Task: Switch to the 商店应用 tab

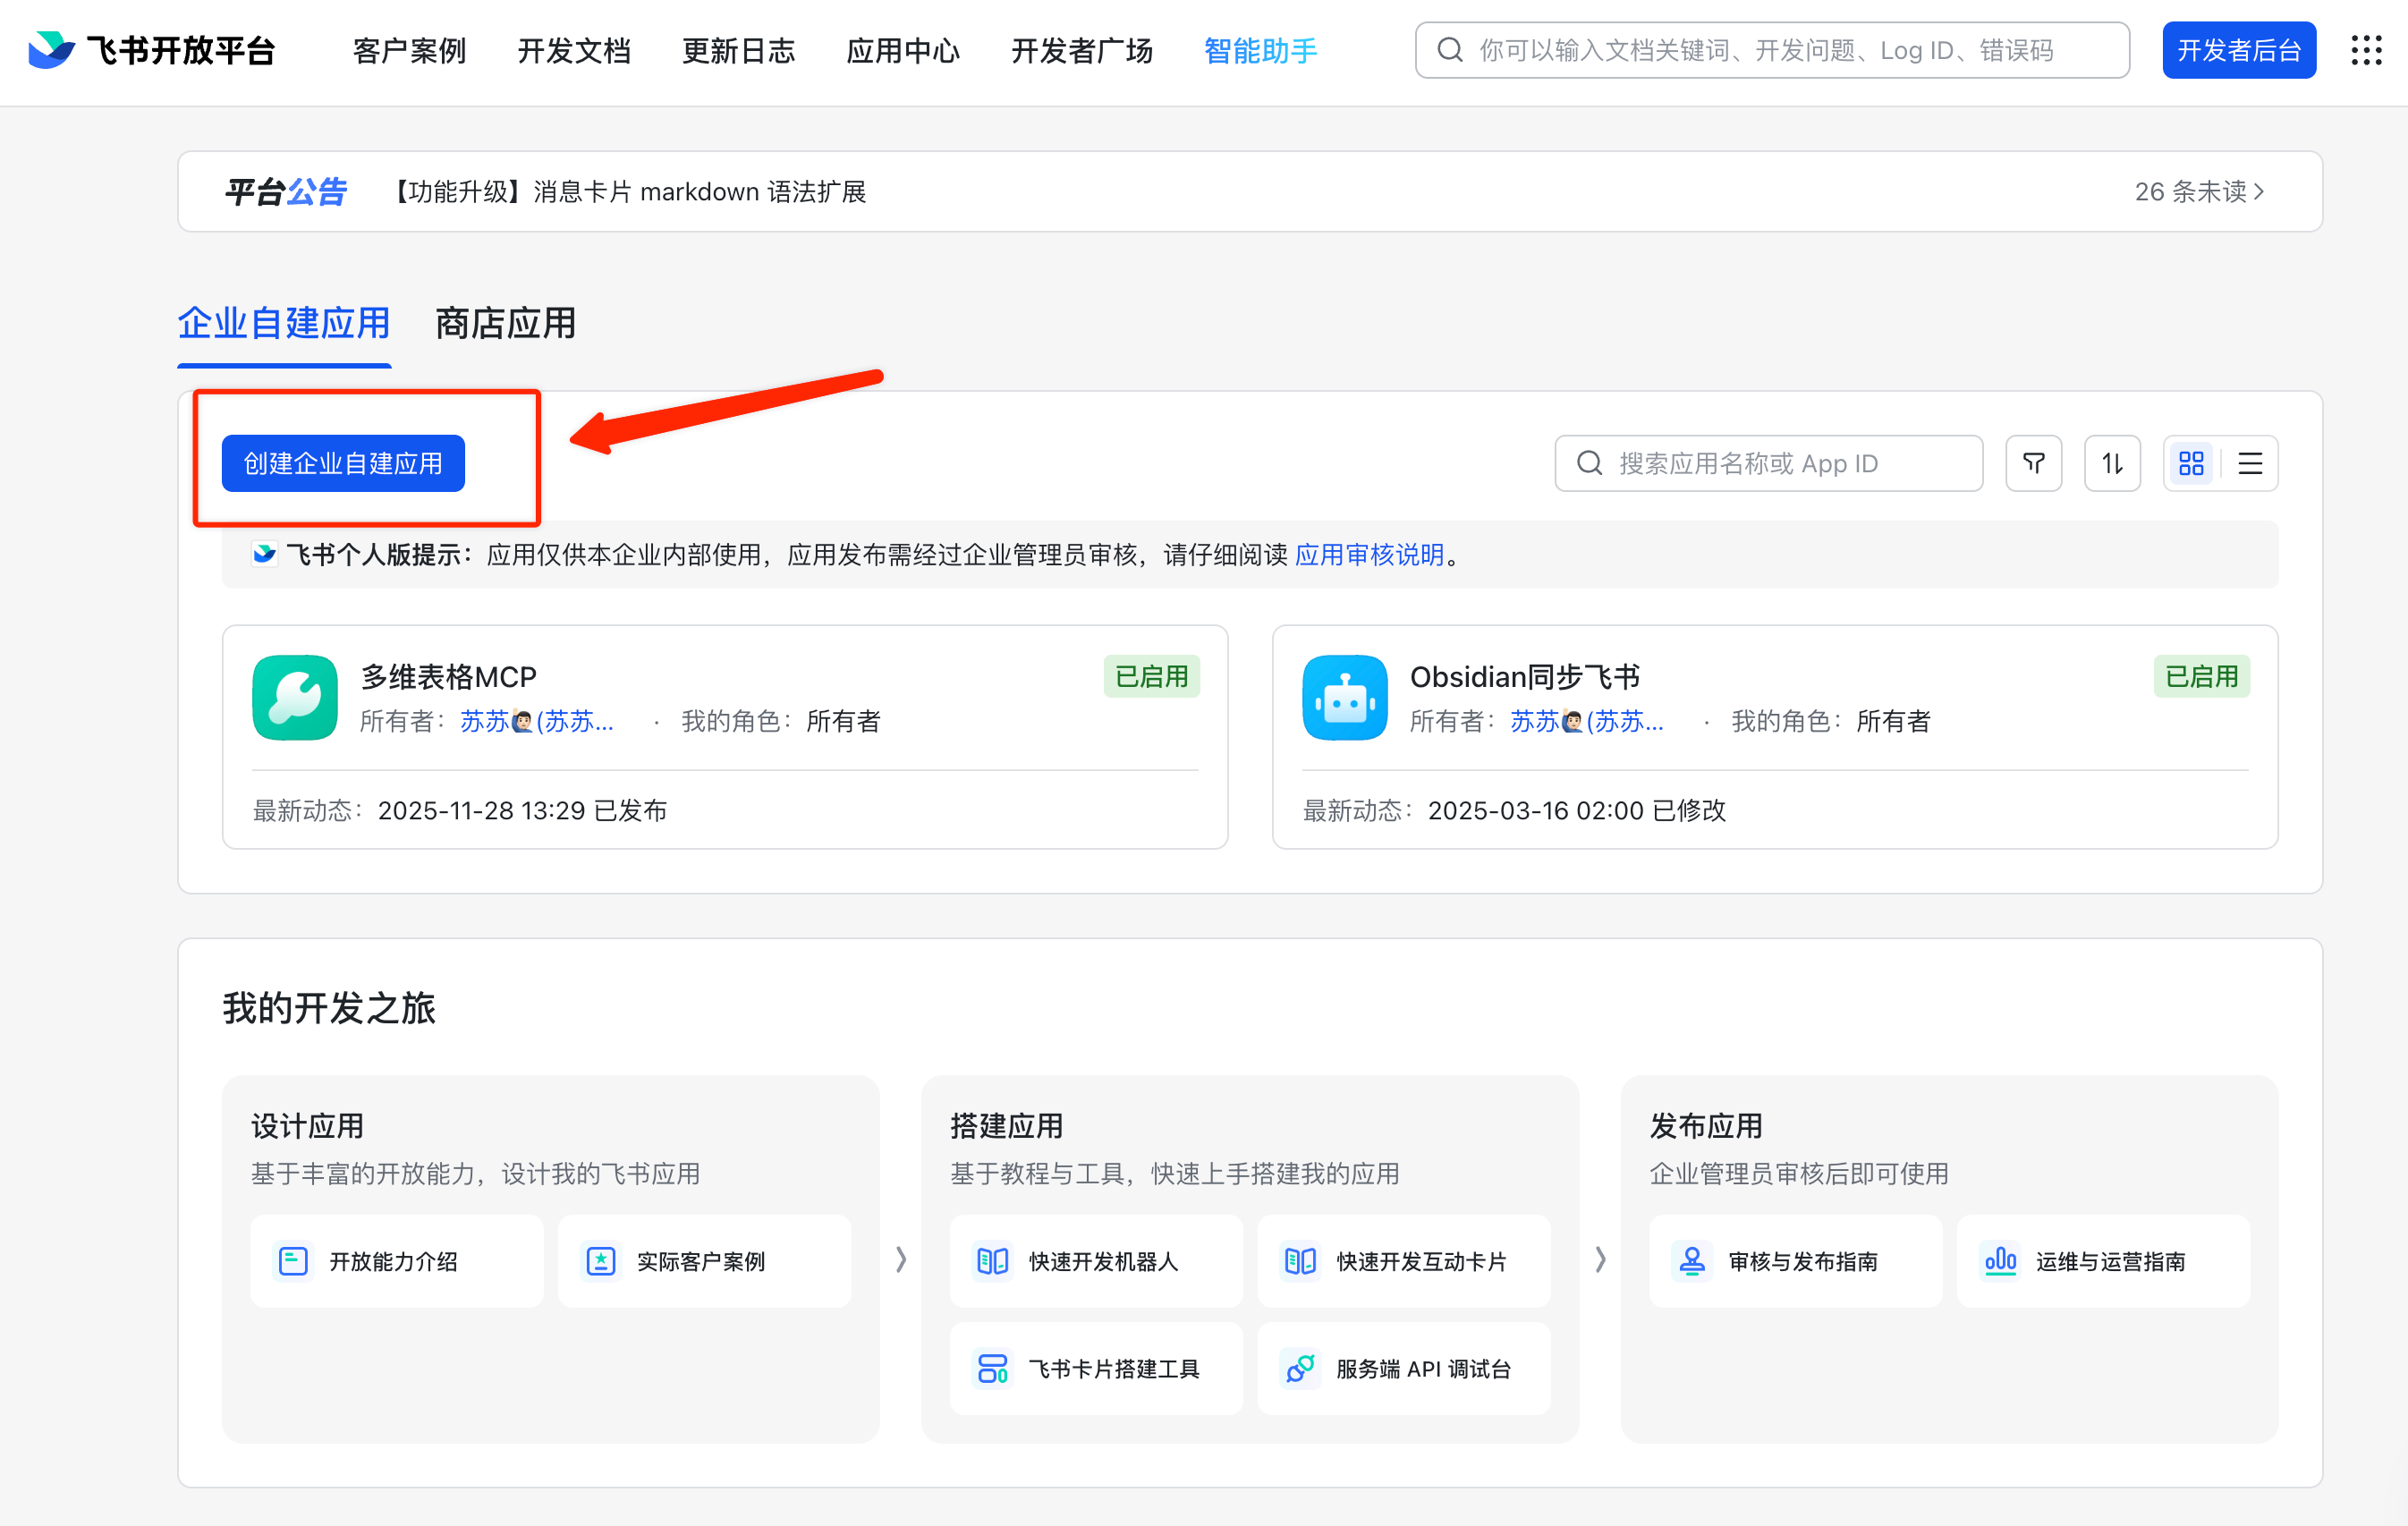Action: coord(505,324)
